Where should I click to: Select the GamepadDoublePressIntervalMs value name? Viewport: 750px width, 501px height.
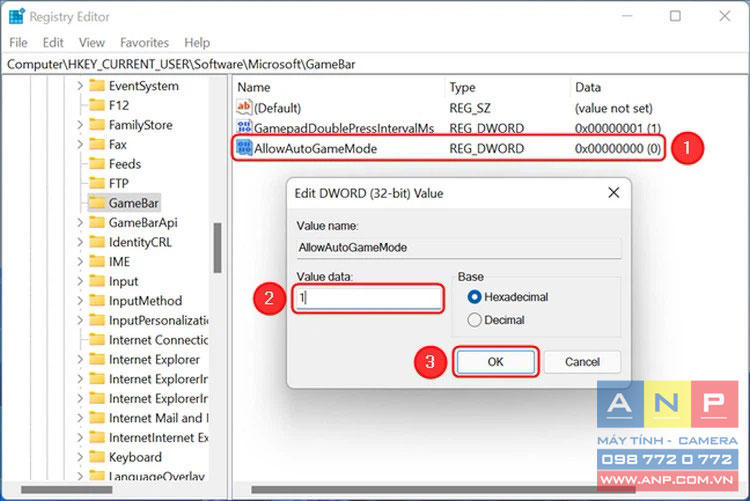click(344, 128)
